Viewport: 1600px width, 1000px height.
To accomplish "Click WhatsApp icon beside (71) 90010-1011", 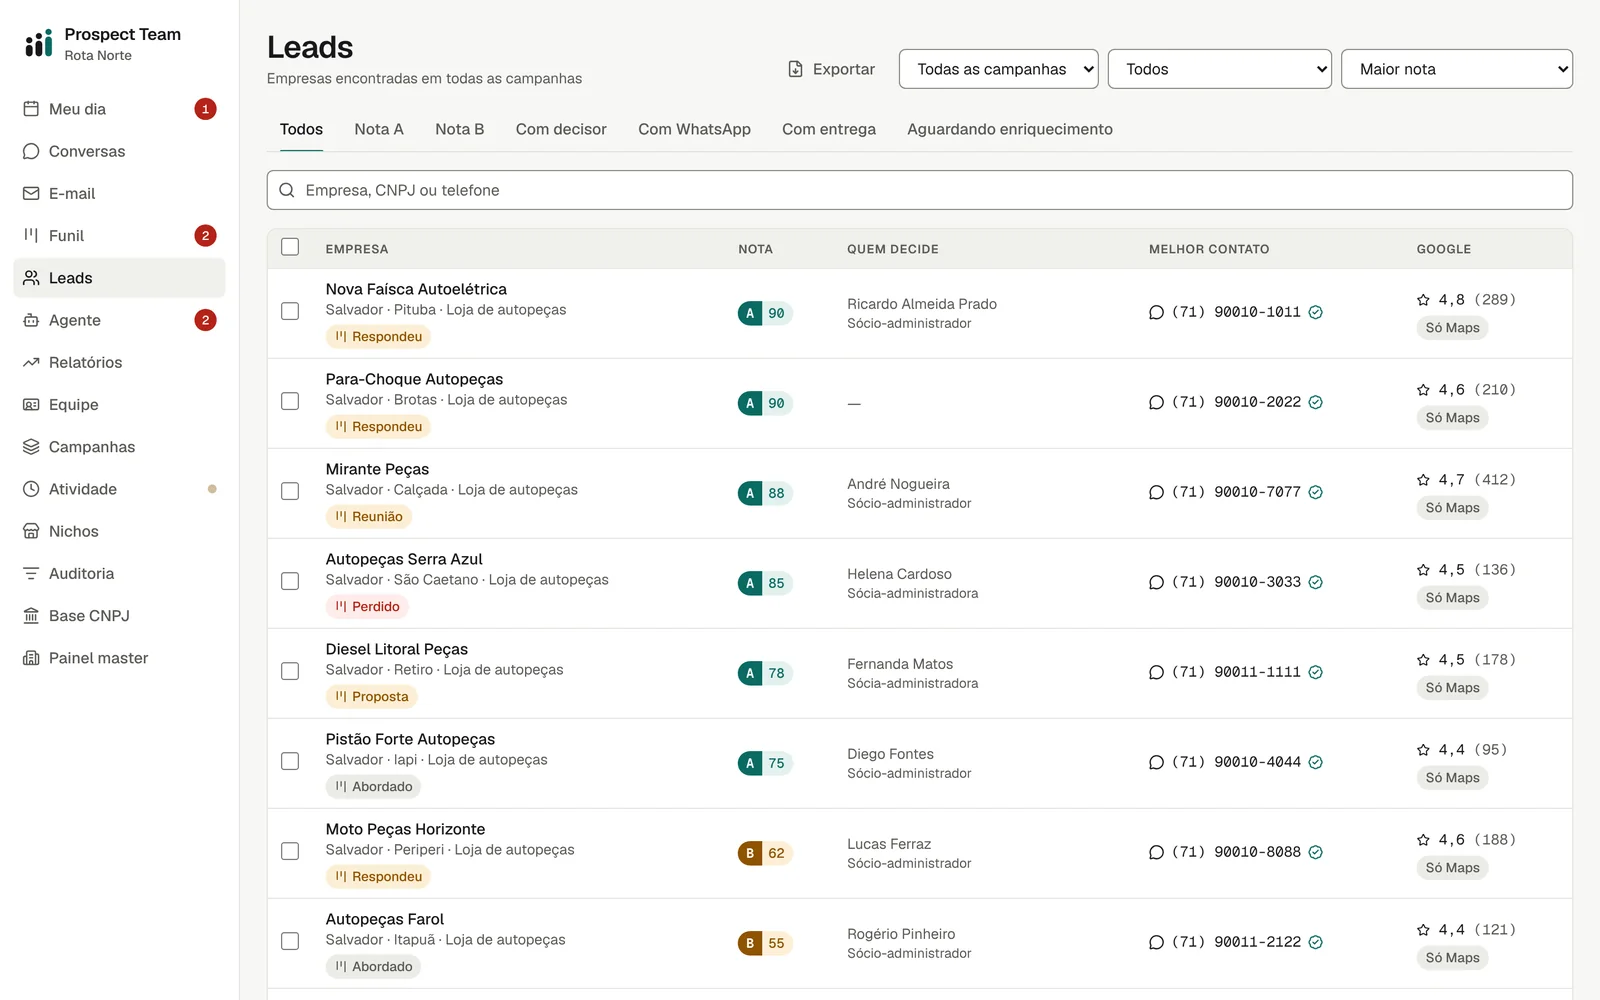I will tap(1156, 312).
